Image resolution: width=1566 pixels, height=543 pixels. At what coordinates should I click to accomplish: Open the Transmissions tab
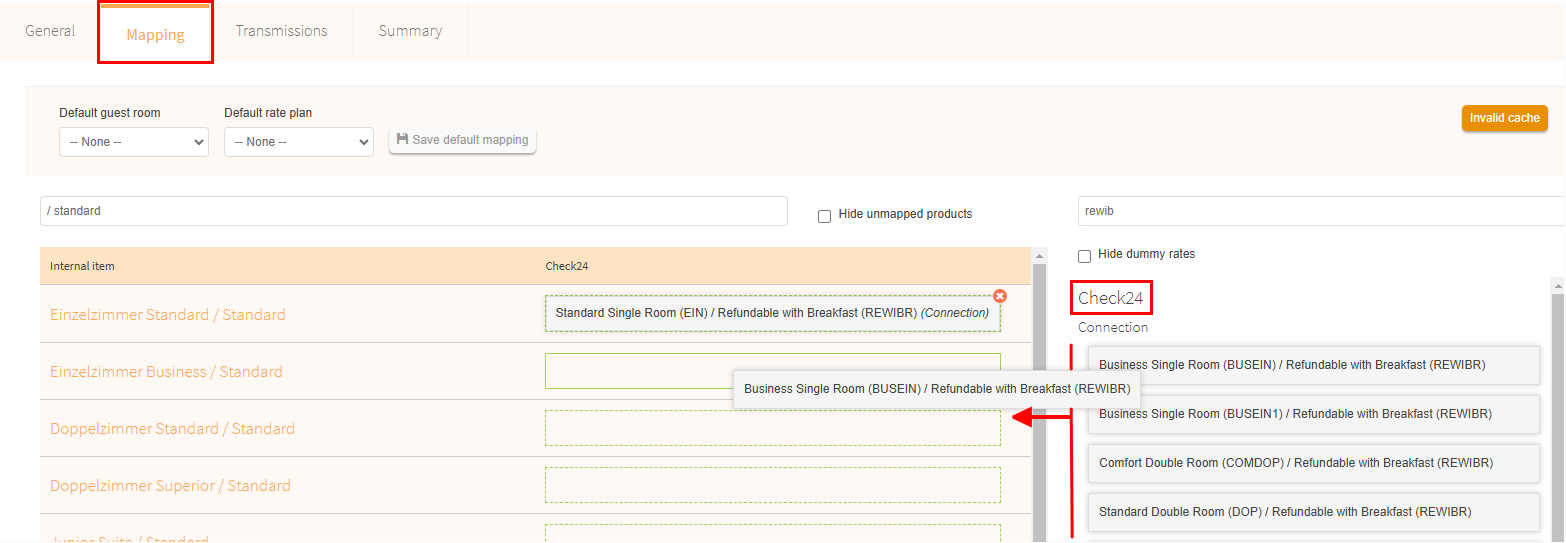(281, 31)
